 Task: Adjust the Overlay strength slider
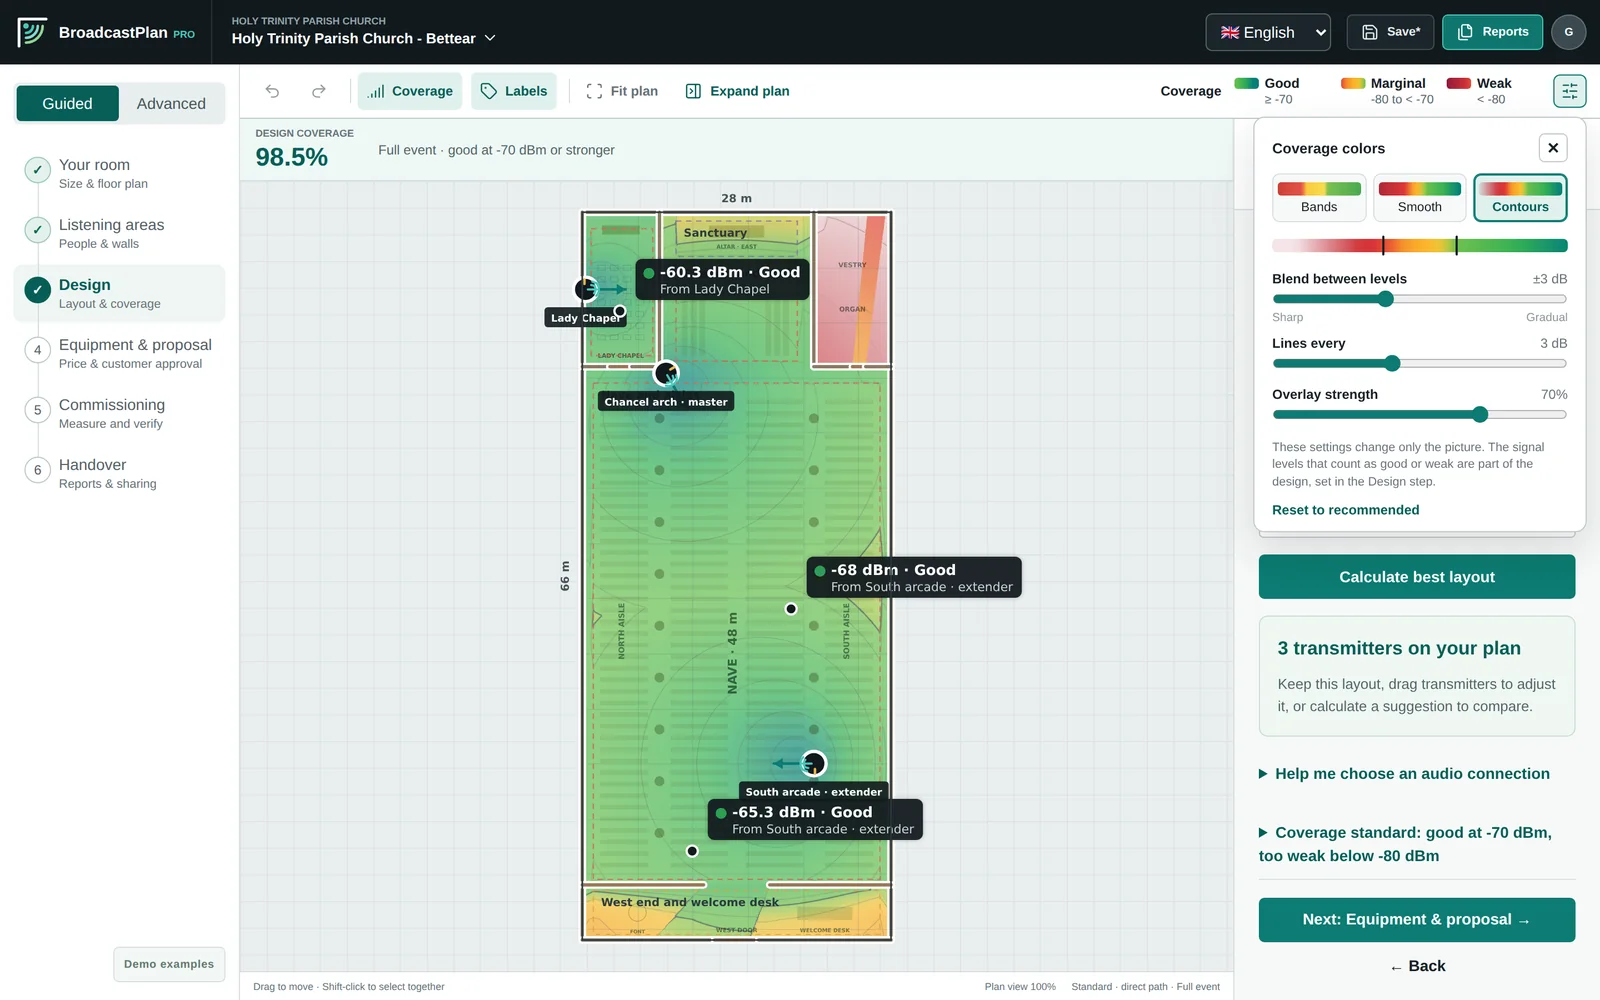1480,415
